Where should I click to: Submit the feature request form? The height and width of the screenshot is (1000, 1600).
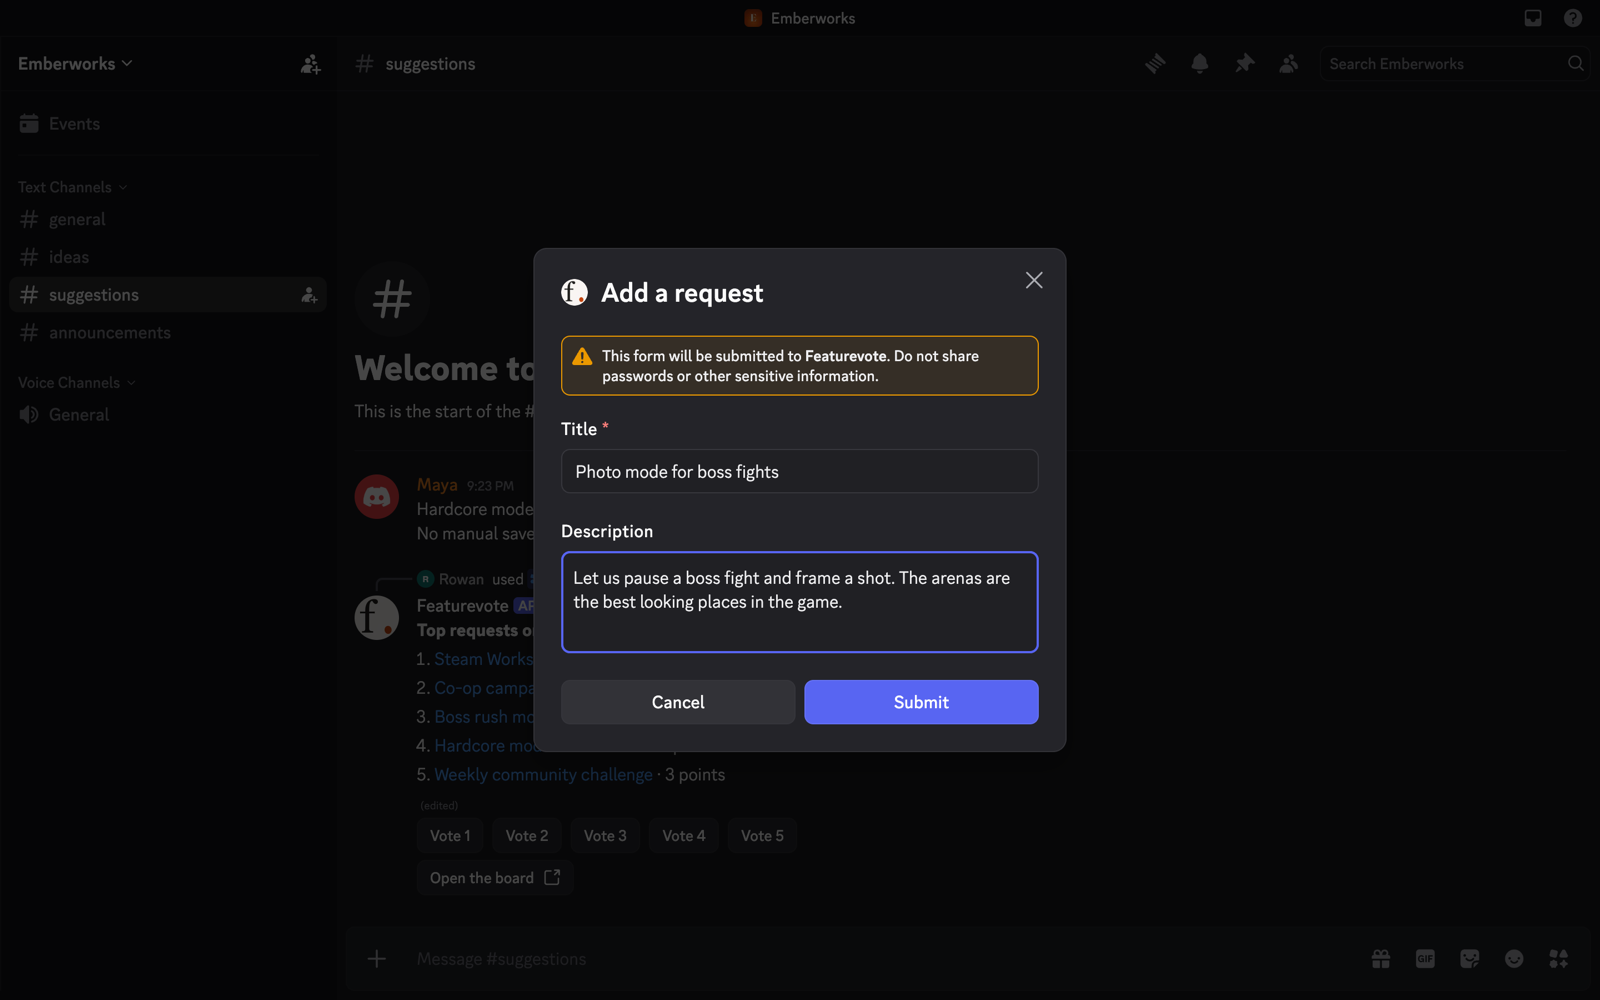point(921,702)
